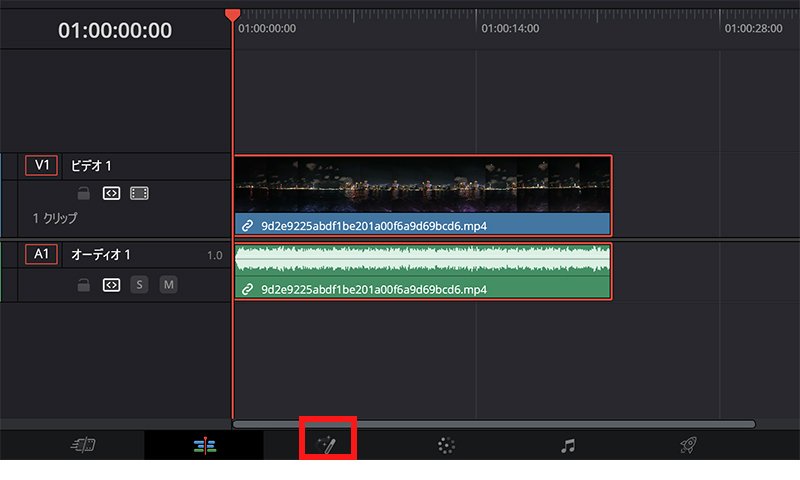The width and height of the screenshot is (800, 480).
Task: Select the video clip name bar .mp4
Action: pyautogui.click(x=422, y=225)
